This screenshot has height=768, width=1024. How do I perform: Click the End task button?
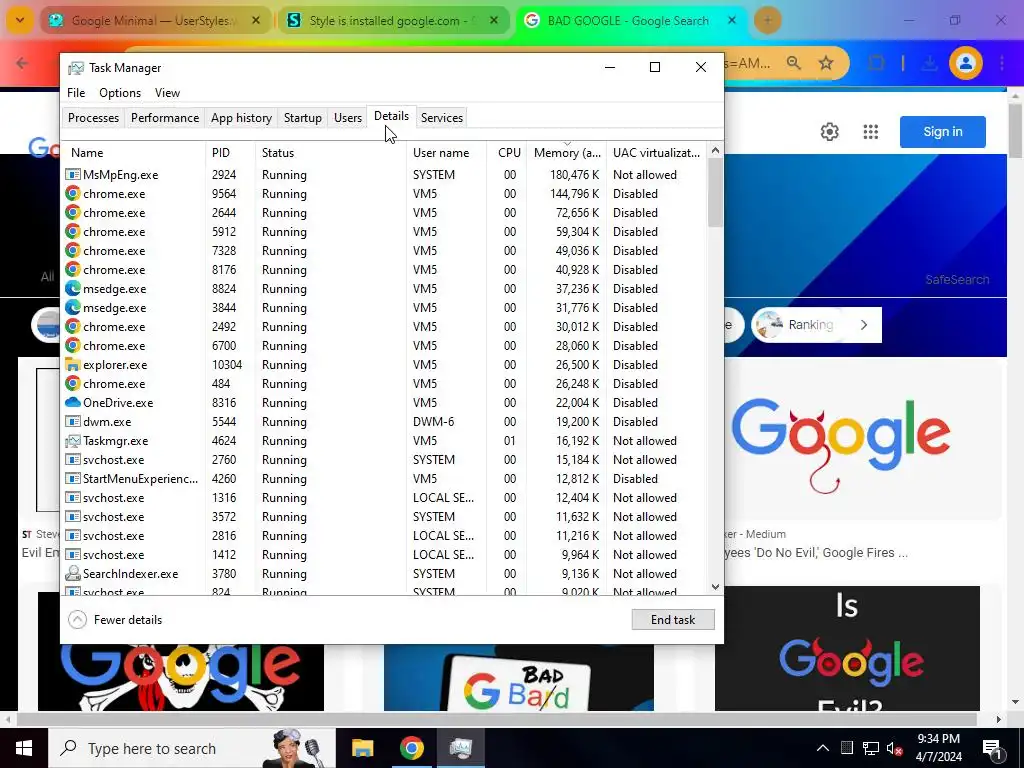(673, 620)
